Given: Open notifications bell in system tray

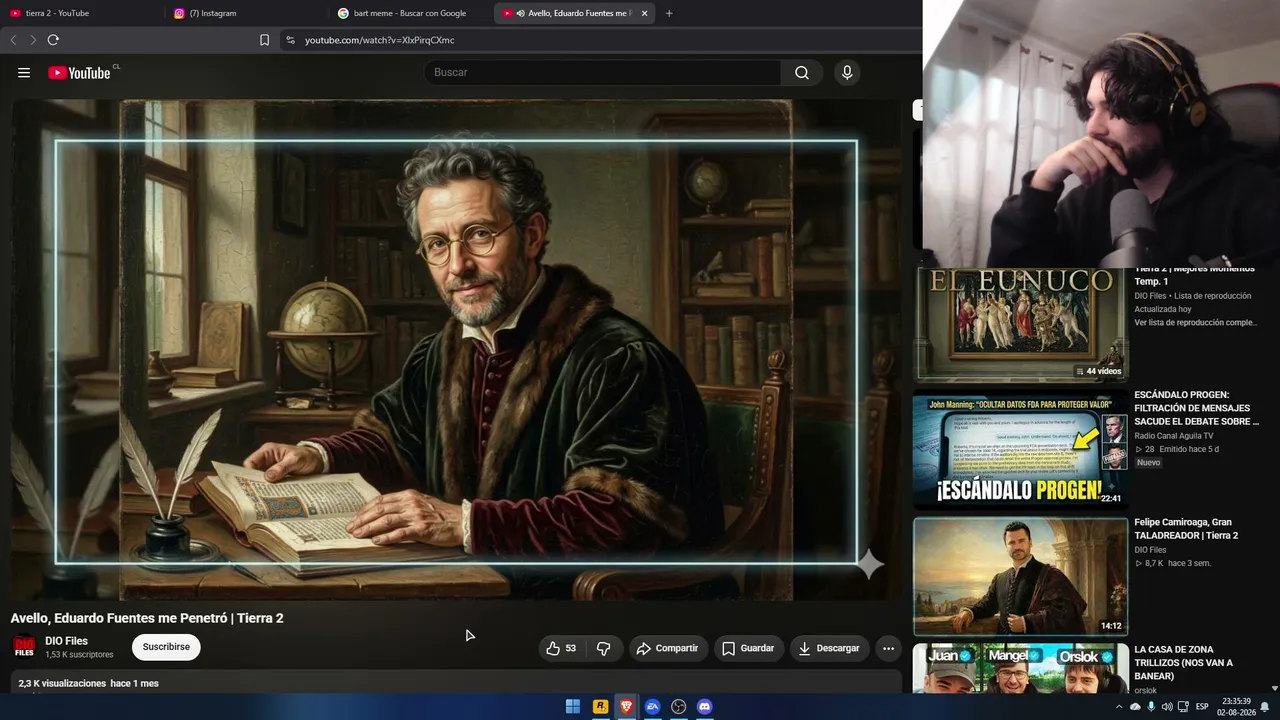Looking at the screenshot, I should coord(1265,707).
